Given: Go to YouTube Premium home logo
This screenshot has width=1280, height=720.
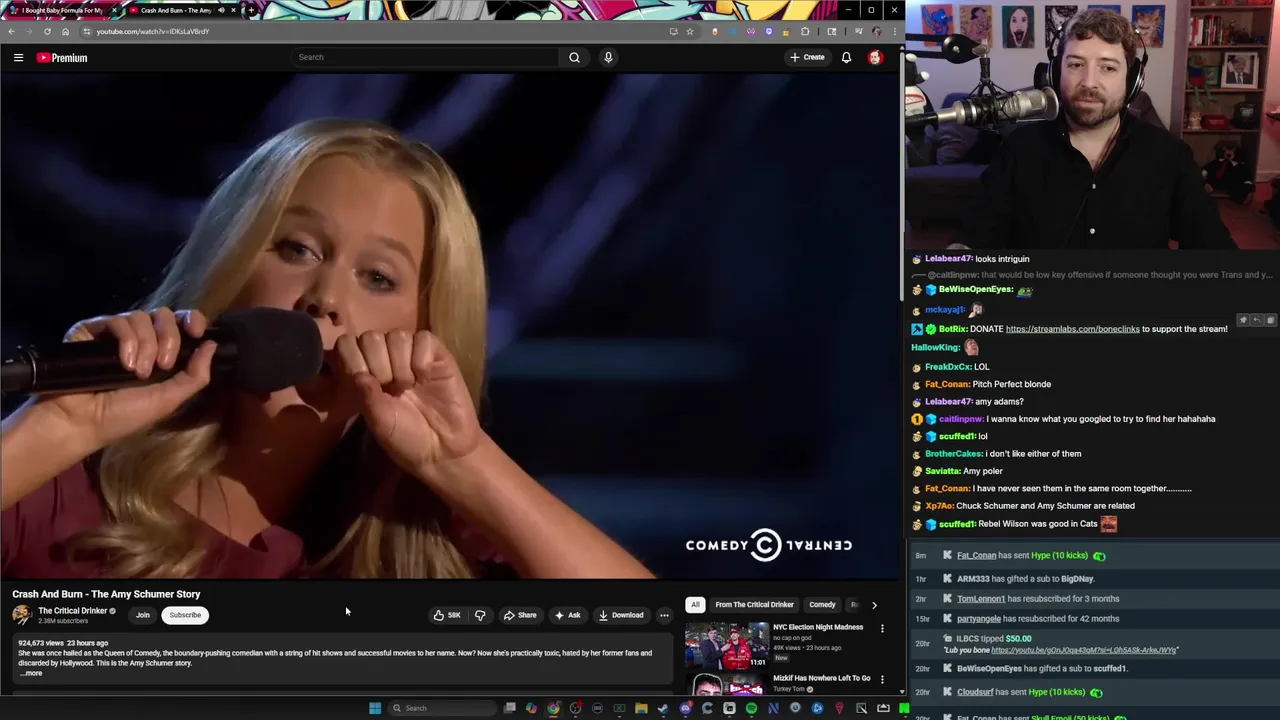Looking at the screenshot, I should click(x=62, y=57).
